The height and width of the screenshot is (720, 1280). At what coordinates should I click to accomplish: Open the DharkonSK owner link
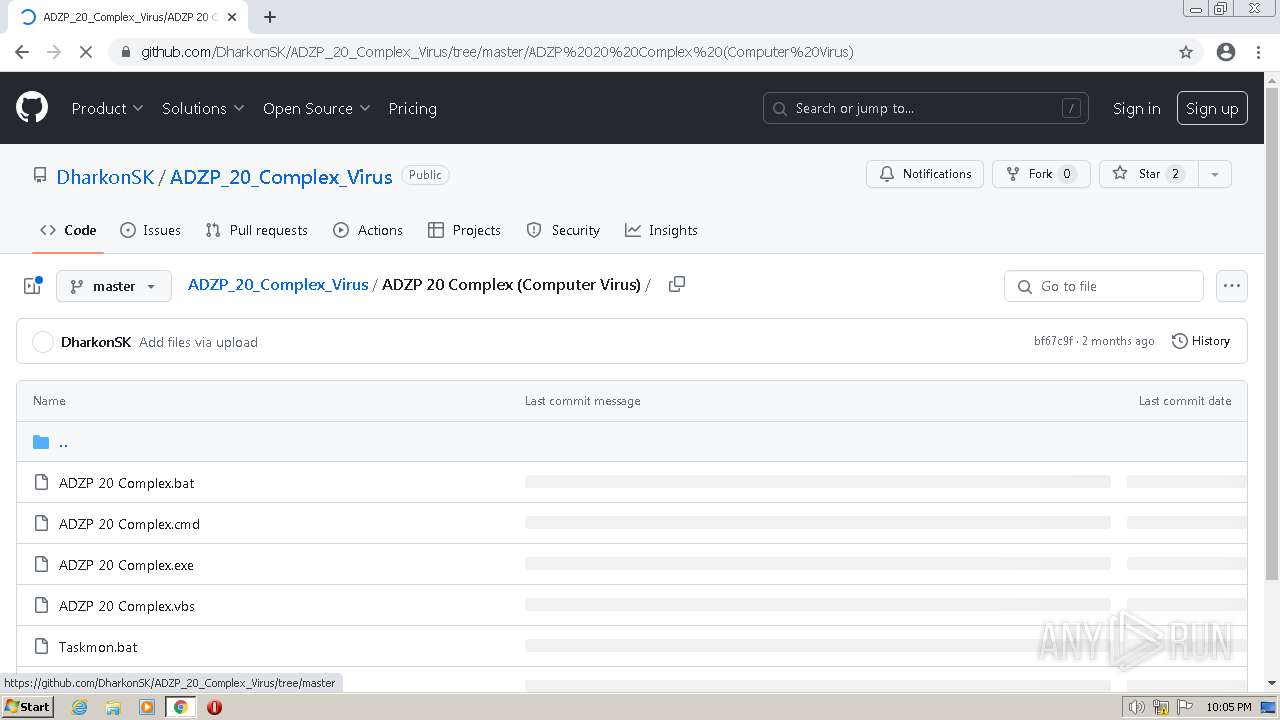105,177
